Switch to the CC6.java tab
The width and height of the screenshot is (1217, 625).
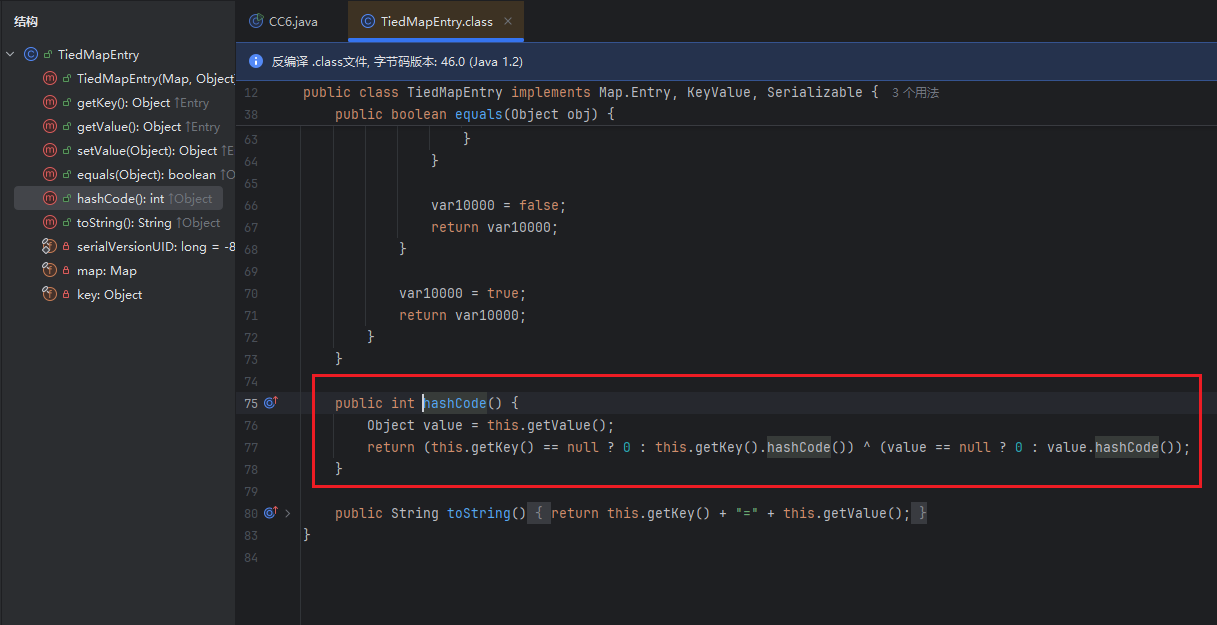pos(292,21)
